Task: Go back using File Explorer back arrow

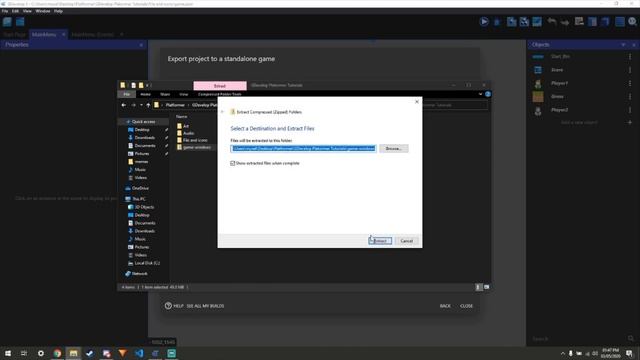Action: tap(124, 105)
